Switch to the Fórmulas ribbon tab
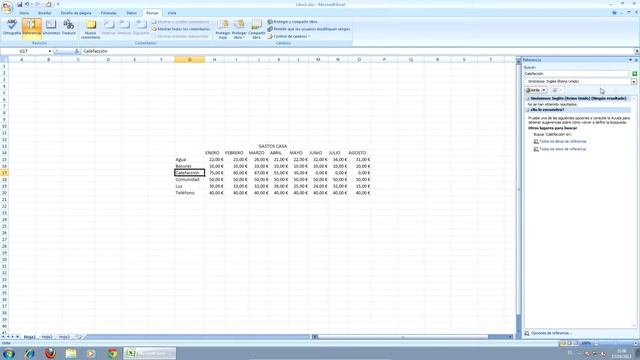Image resolution: width=640 pixels, height=360 pixels. pyautogui.click(x=109, y=13)
